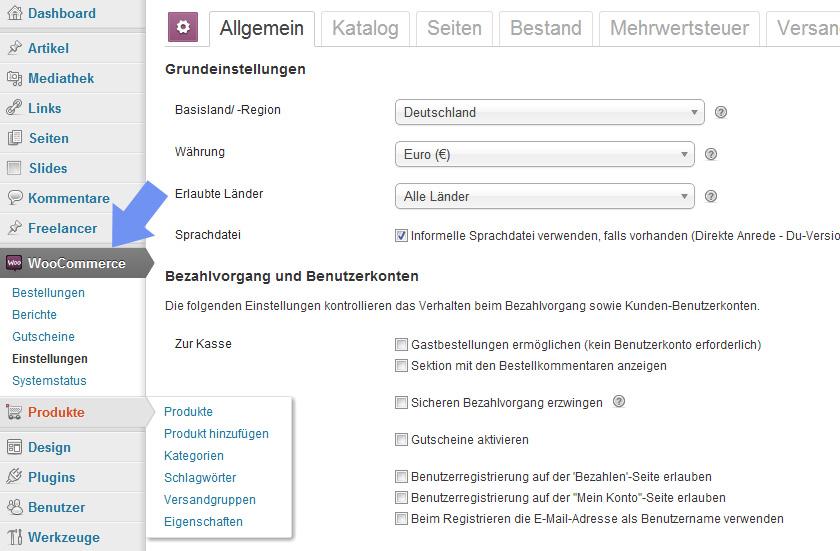
Task: Open Bestellungen link under WooCommerce
Action: click(x=48, y=293)
